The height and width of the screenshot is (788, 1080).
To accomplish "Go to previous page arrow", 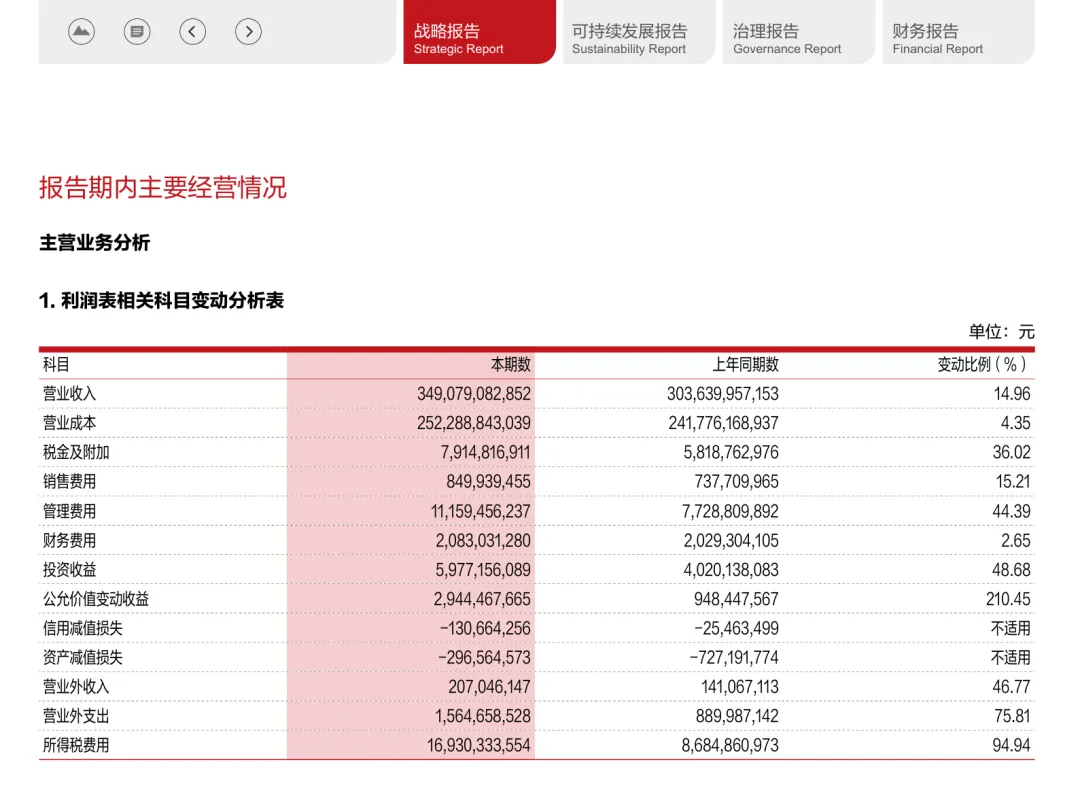I will point(193,32).
